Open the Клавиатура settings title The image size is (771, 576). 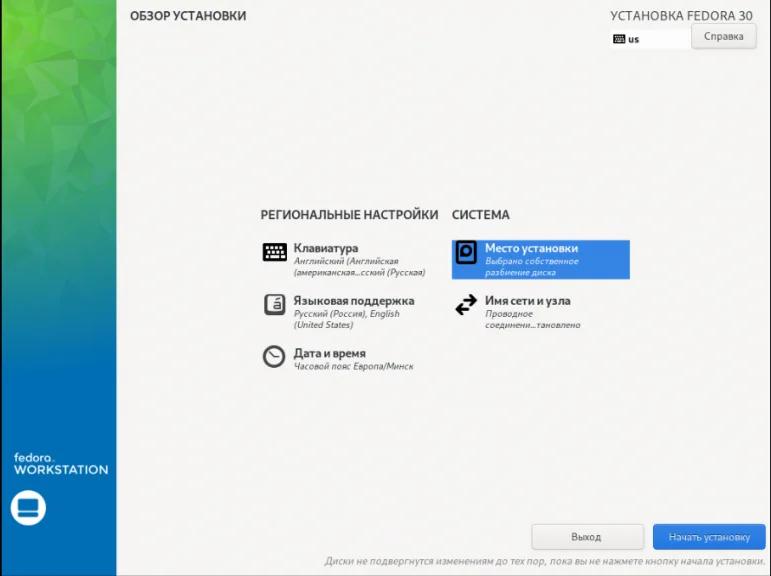click(x=326, y=248)
